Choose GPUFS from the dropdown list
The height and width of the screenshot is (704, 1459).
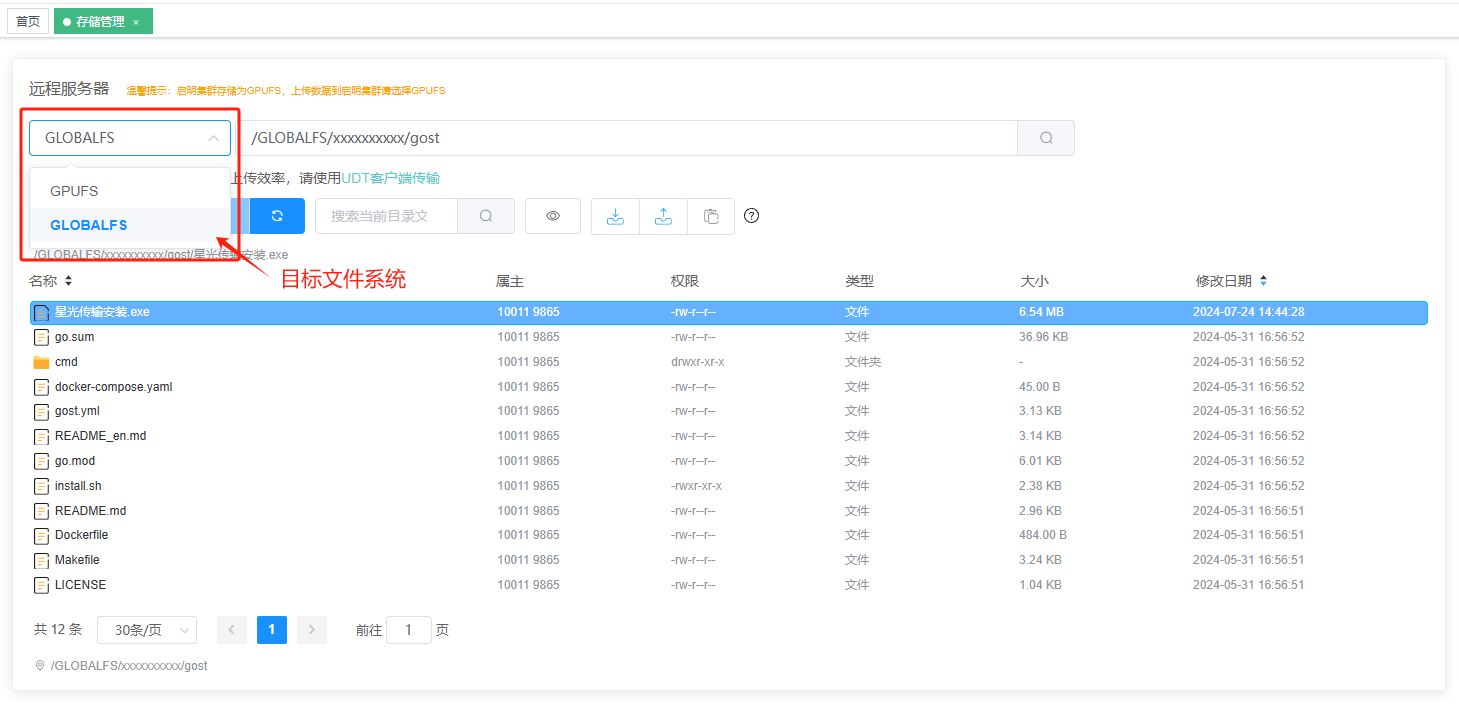pos(130,191)
